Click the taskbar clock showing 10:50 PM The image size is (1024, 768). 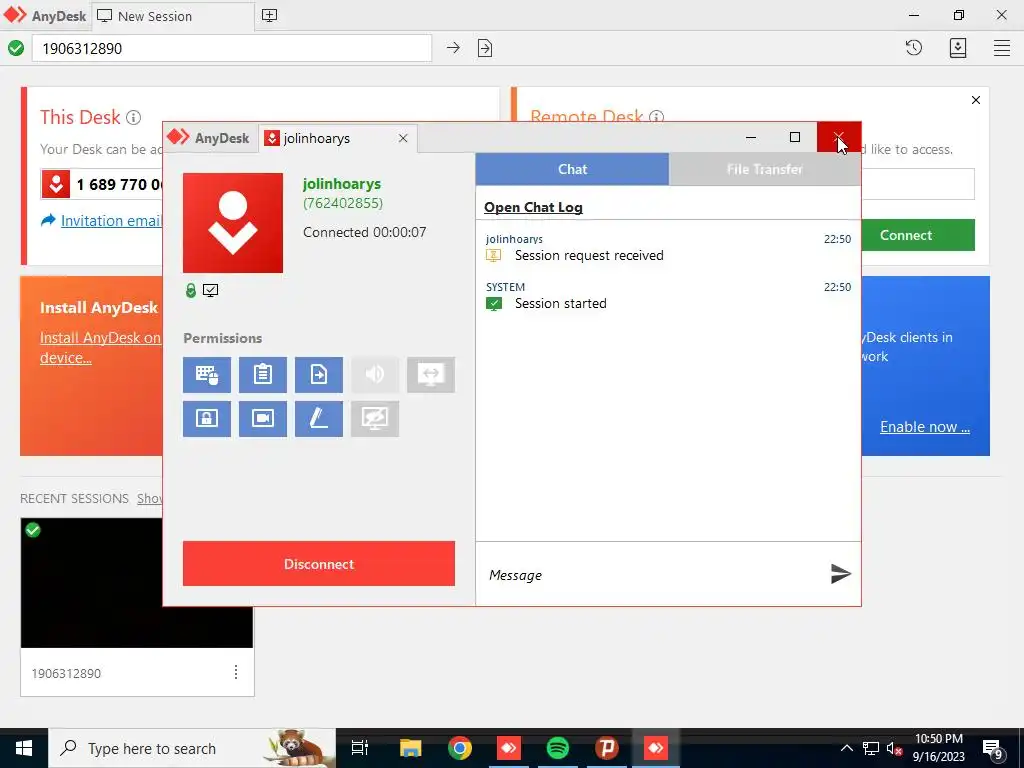(938, 748)
